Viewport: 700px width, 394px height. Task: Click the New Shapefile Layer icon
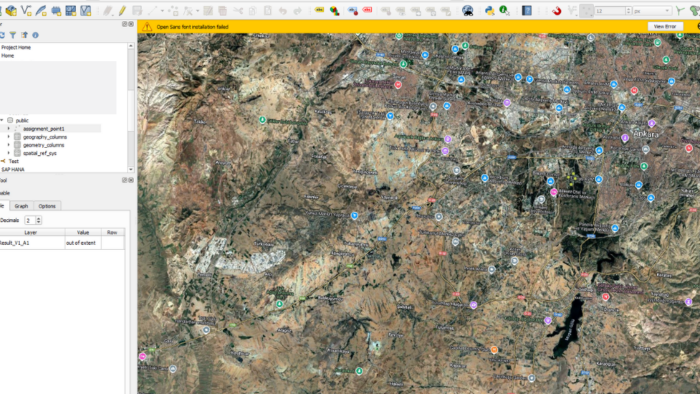point(26,10)
